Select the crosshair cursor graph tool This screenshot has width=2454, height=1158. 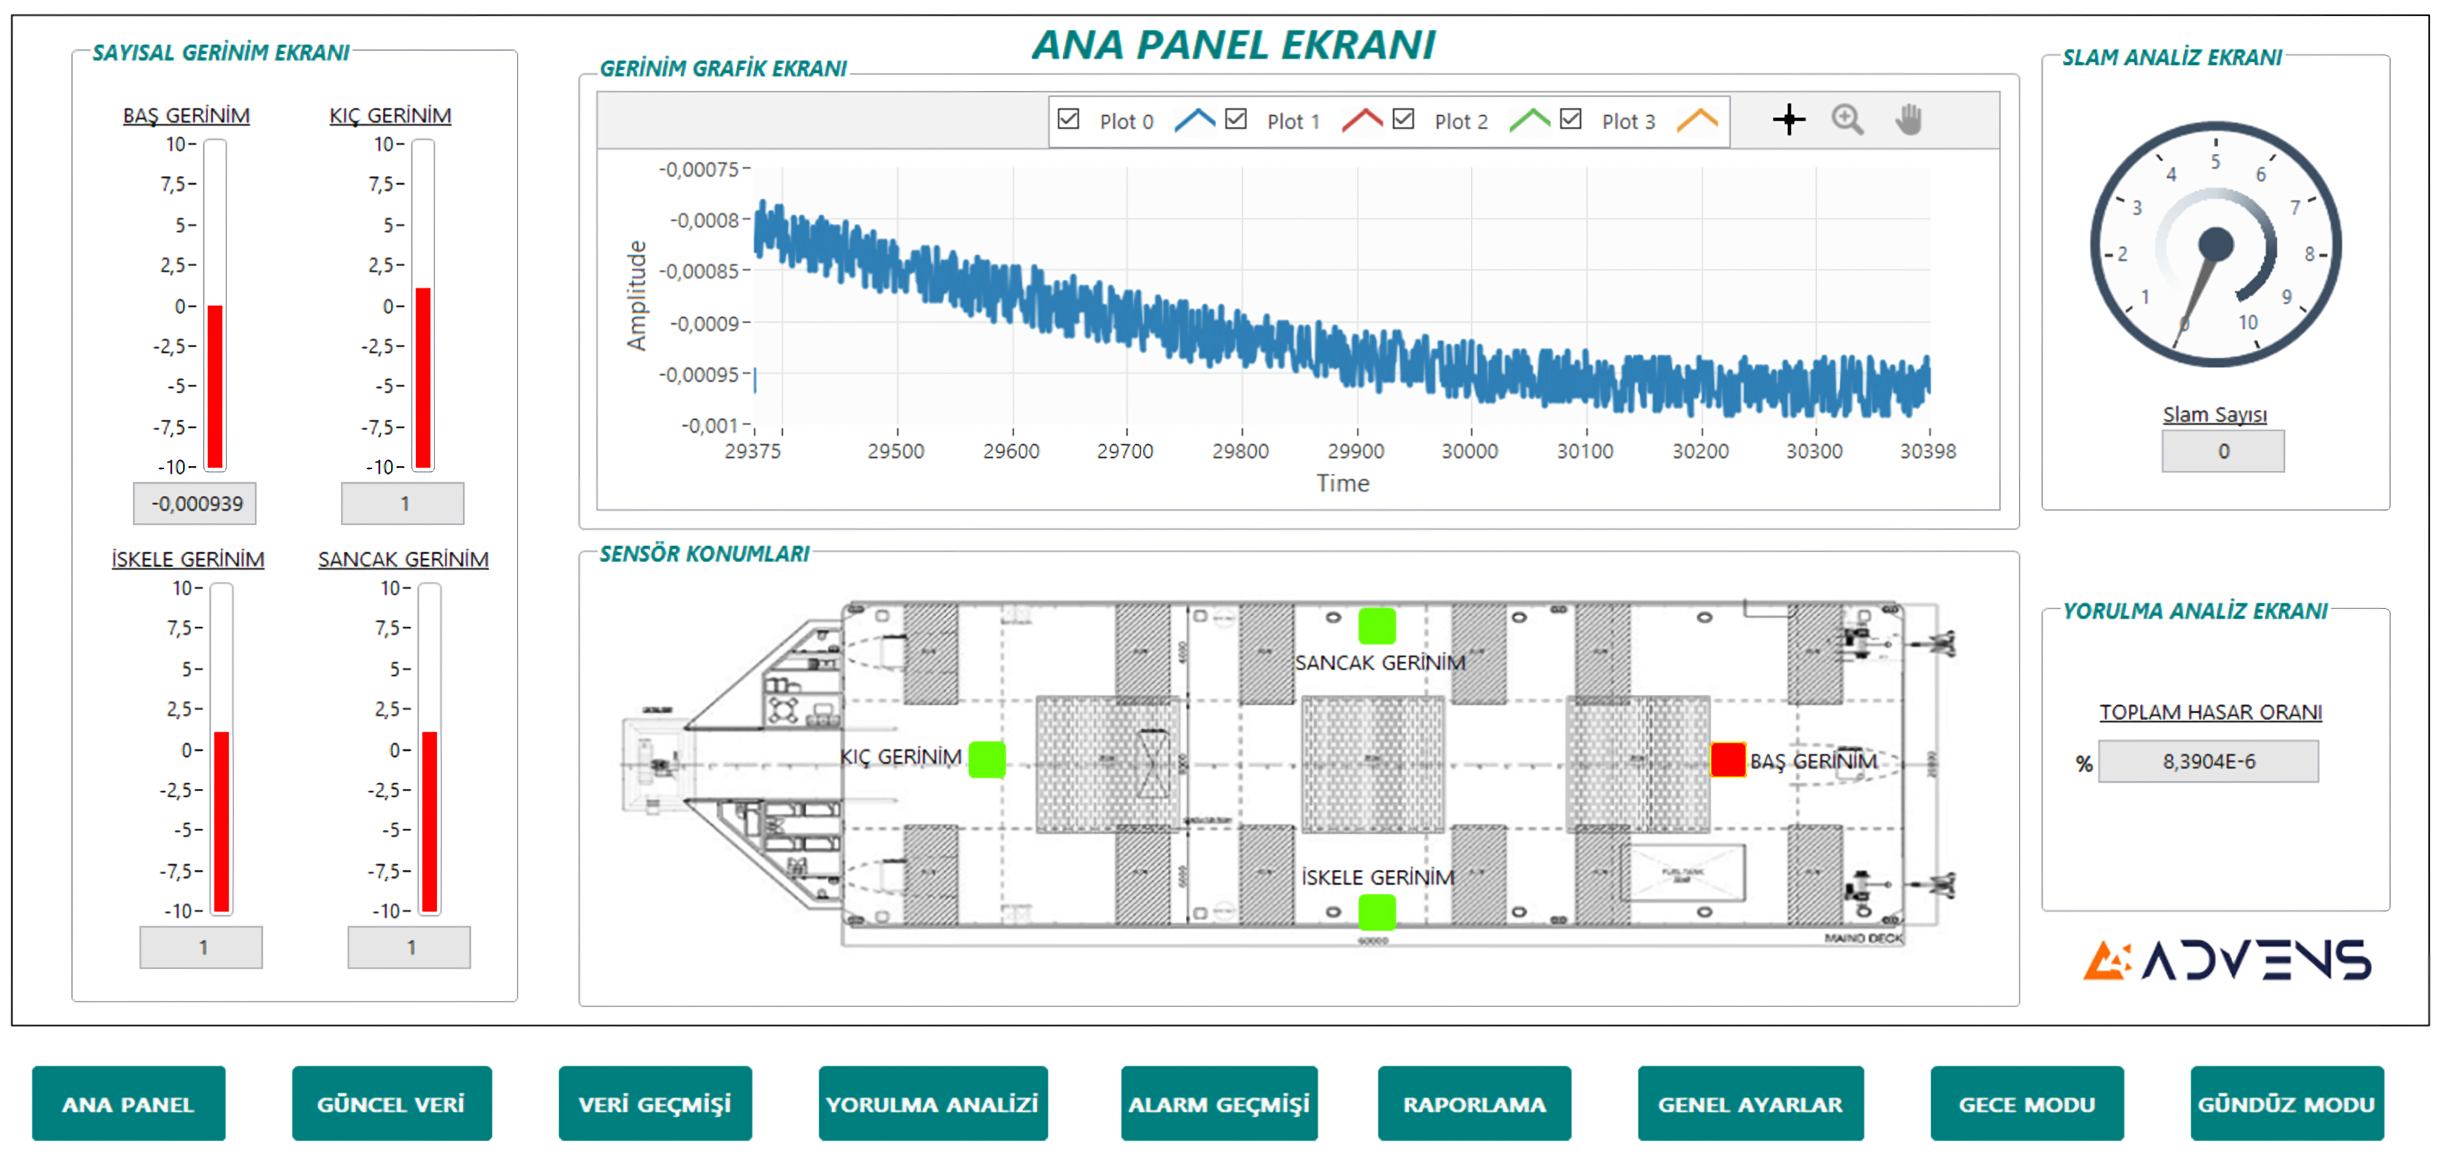pyautogui.click(x=1788, y=120)
